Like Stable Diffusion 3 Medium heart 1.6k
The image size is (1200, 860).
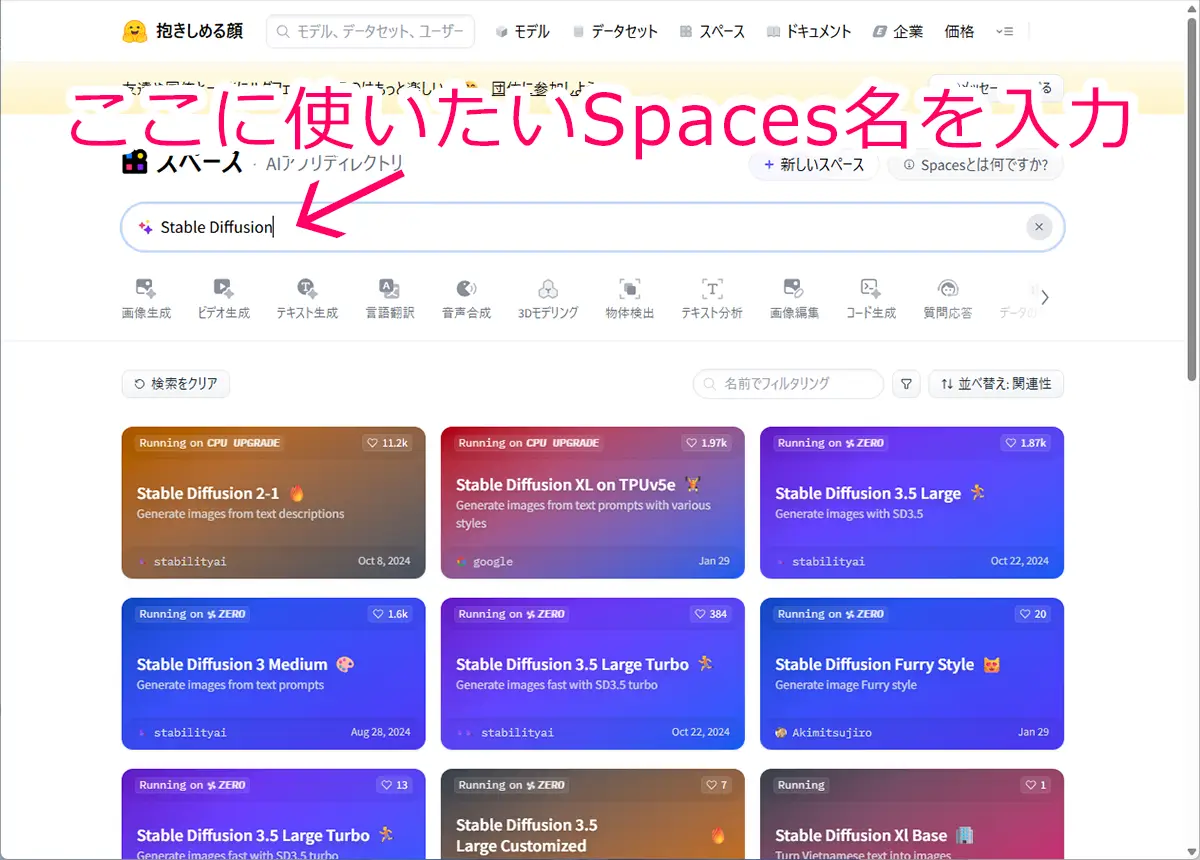pyautogui.click(x=389, y=614)
